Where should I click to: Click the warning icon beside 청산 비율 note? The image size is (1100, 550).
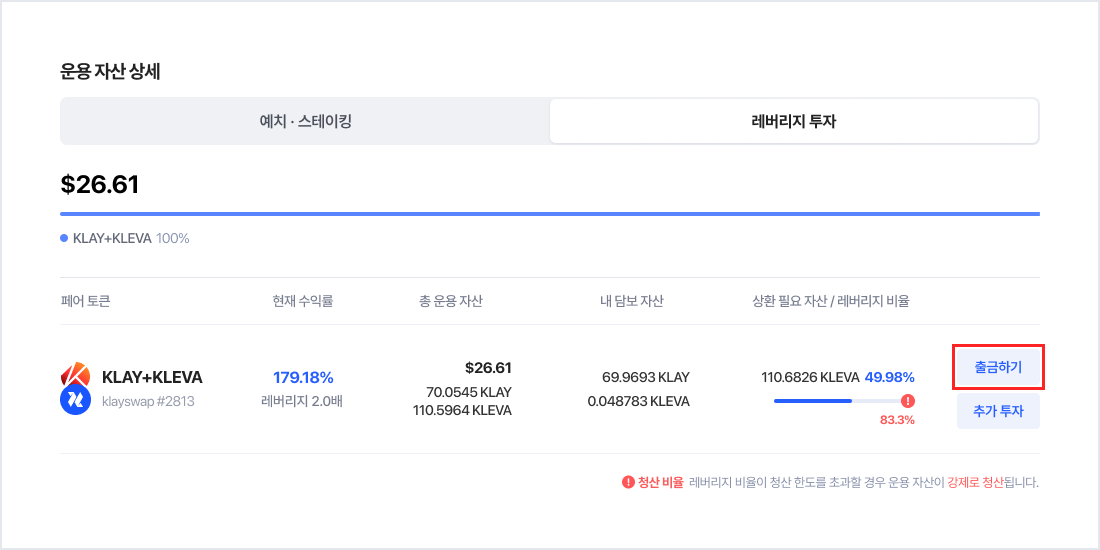[628, 482]
